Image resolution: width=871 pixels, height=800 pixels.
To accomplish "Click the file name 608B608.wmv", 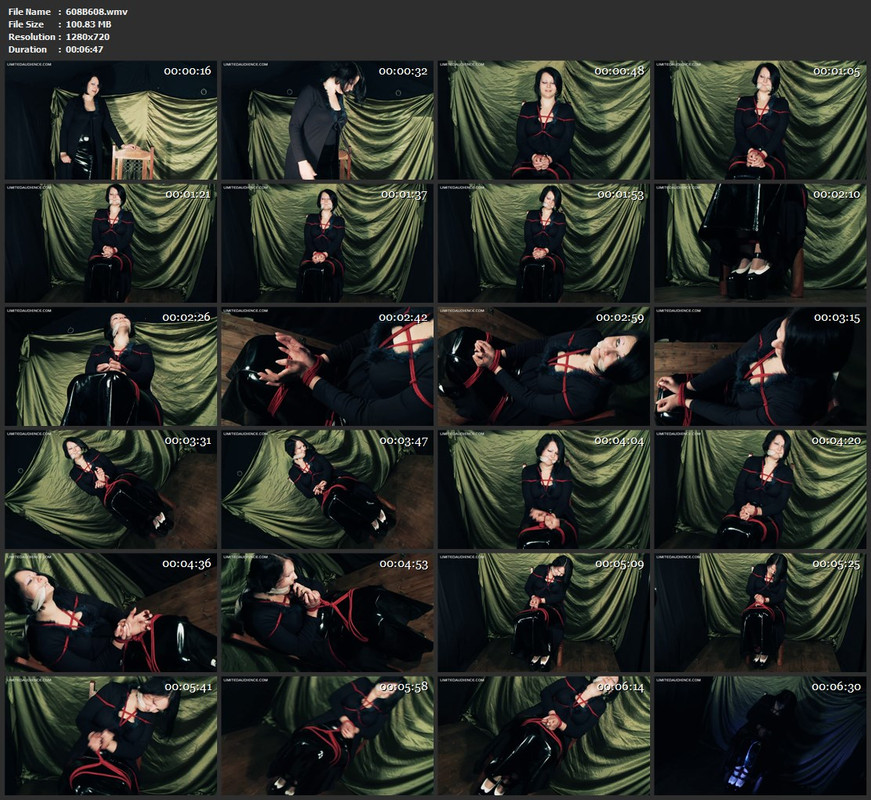I will coord(97,12).
